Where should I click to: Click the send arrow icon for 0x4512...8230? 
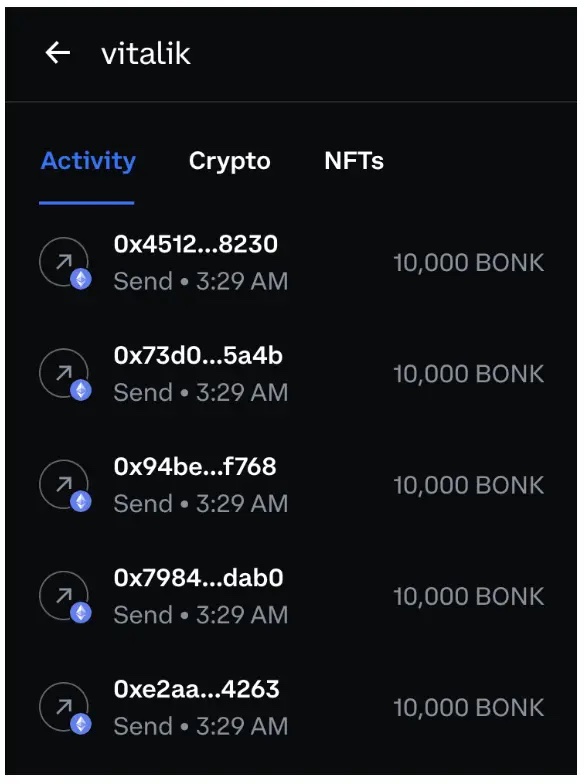[x=64, y=262]
